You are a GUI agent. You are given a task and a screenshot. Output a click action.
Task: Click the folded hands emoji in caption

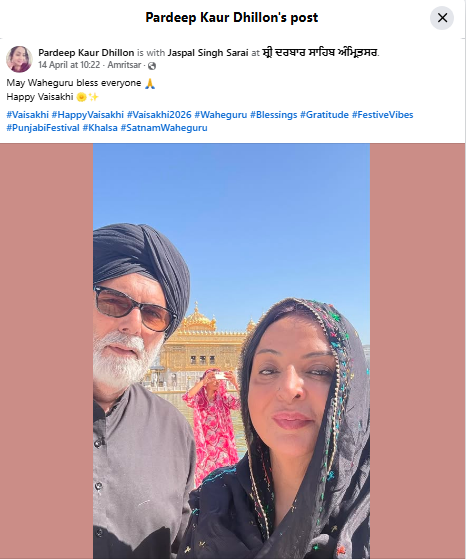coord(150,83)
